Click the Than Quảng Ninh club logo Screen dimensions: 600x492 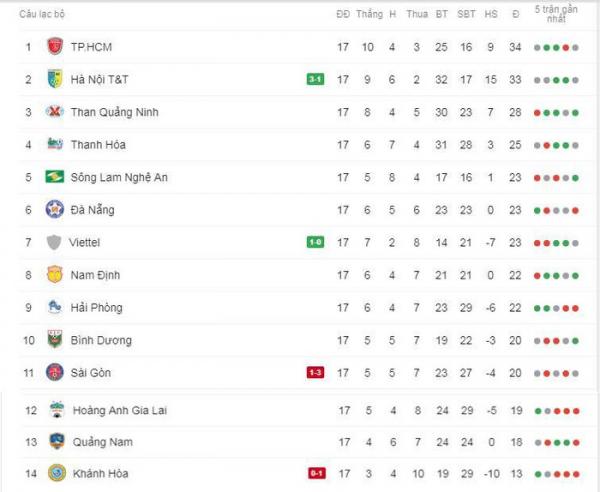pyautogui.click(x=54, y=112)
